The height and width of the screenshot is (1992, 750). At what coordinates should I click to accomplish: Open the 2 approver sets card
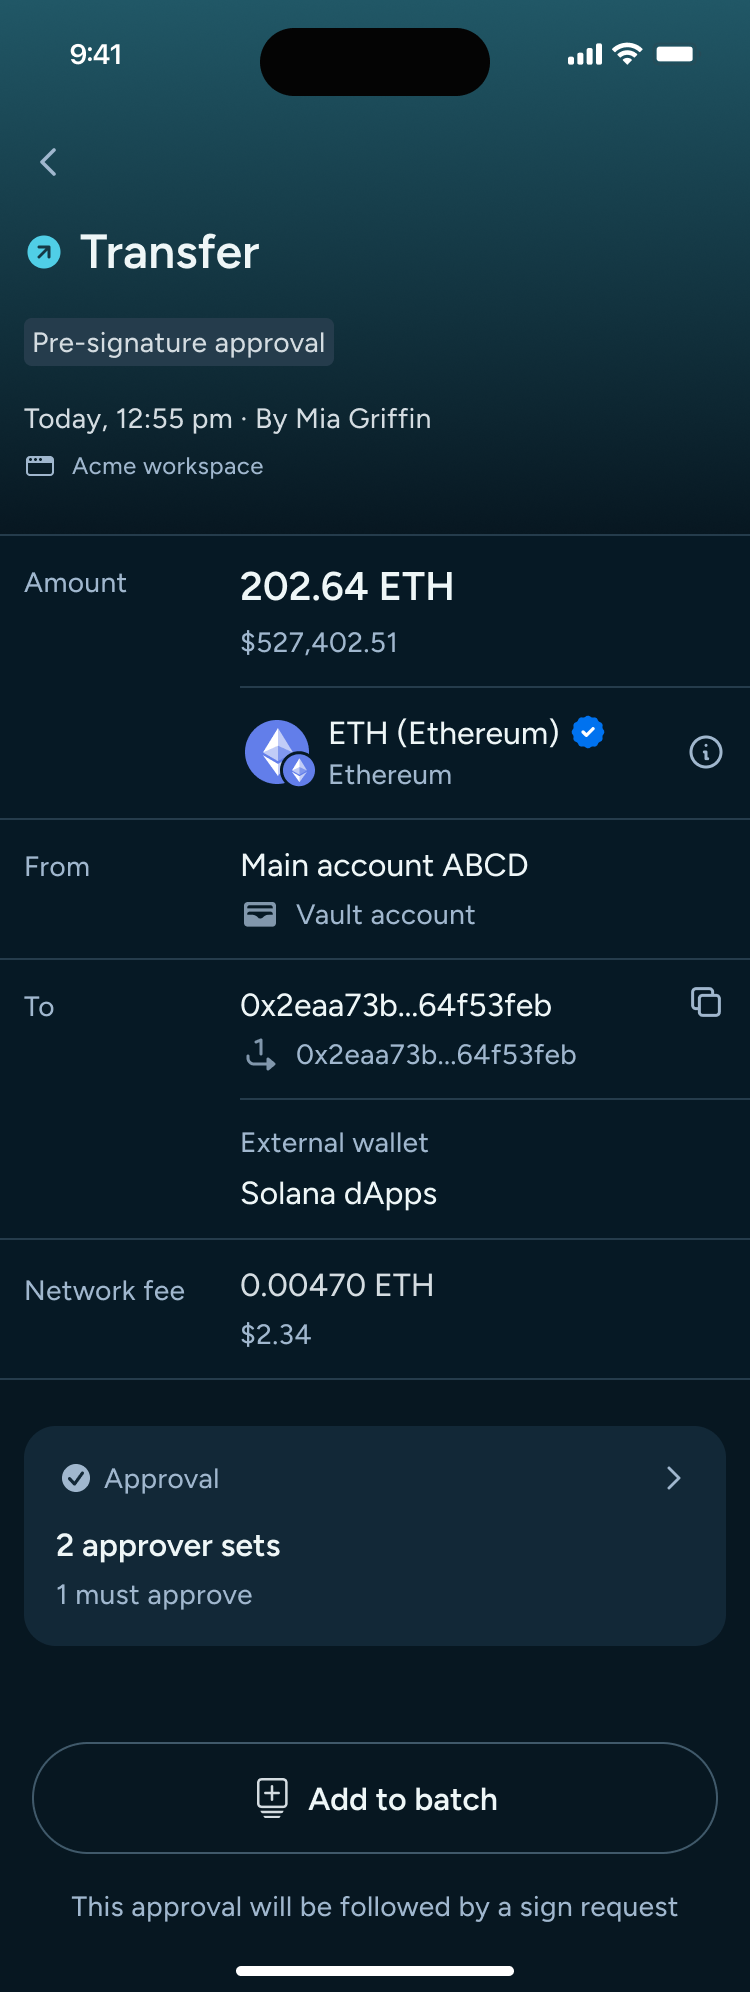[x=375, y=1536]
